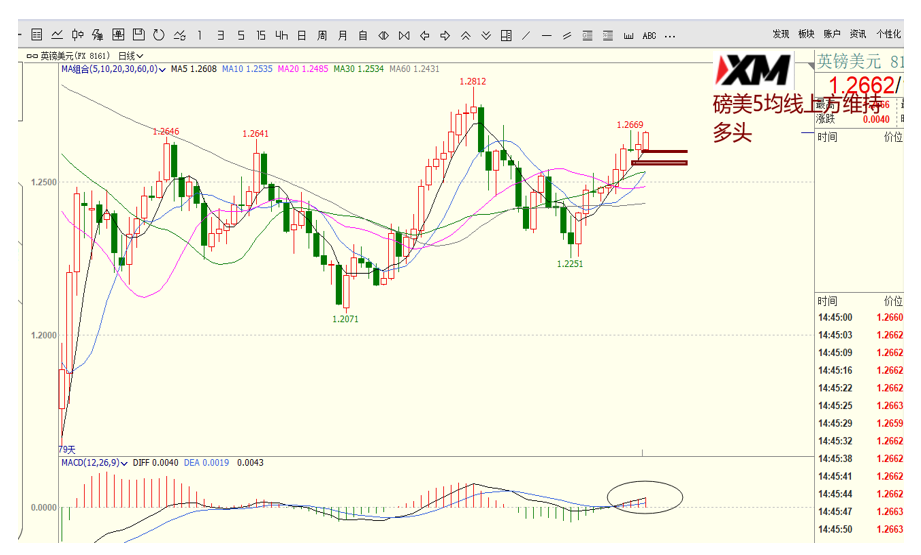Select the diagonal trend line tool

click(526, 35)
